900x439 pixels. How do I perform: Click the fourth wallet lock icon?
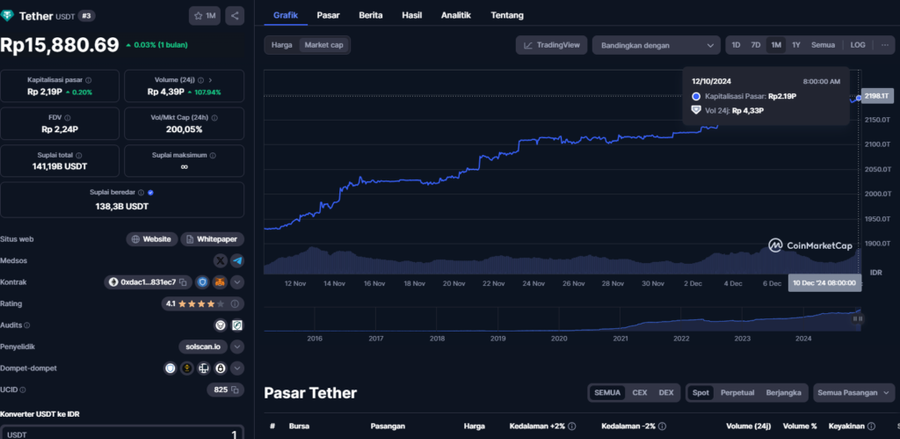point(220,368)
